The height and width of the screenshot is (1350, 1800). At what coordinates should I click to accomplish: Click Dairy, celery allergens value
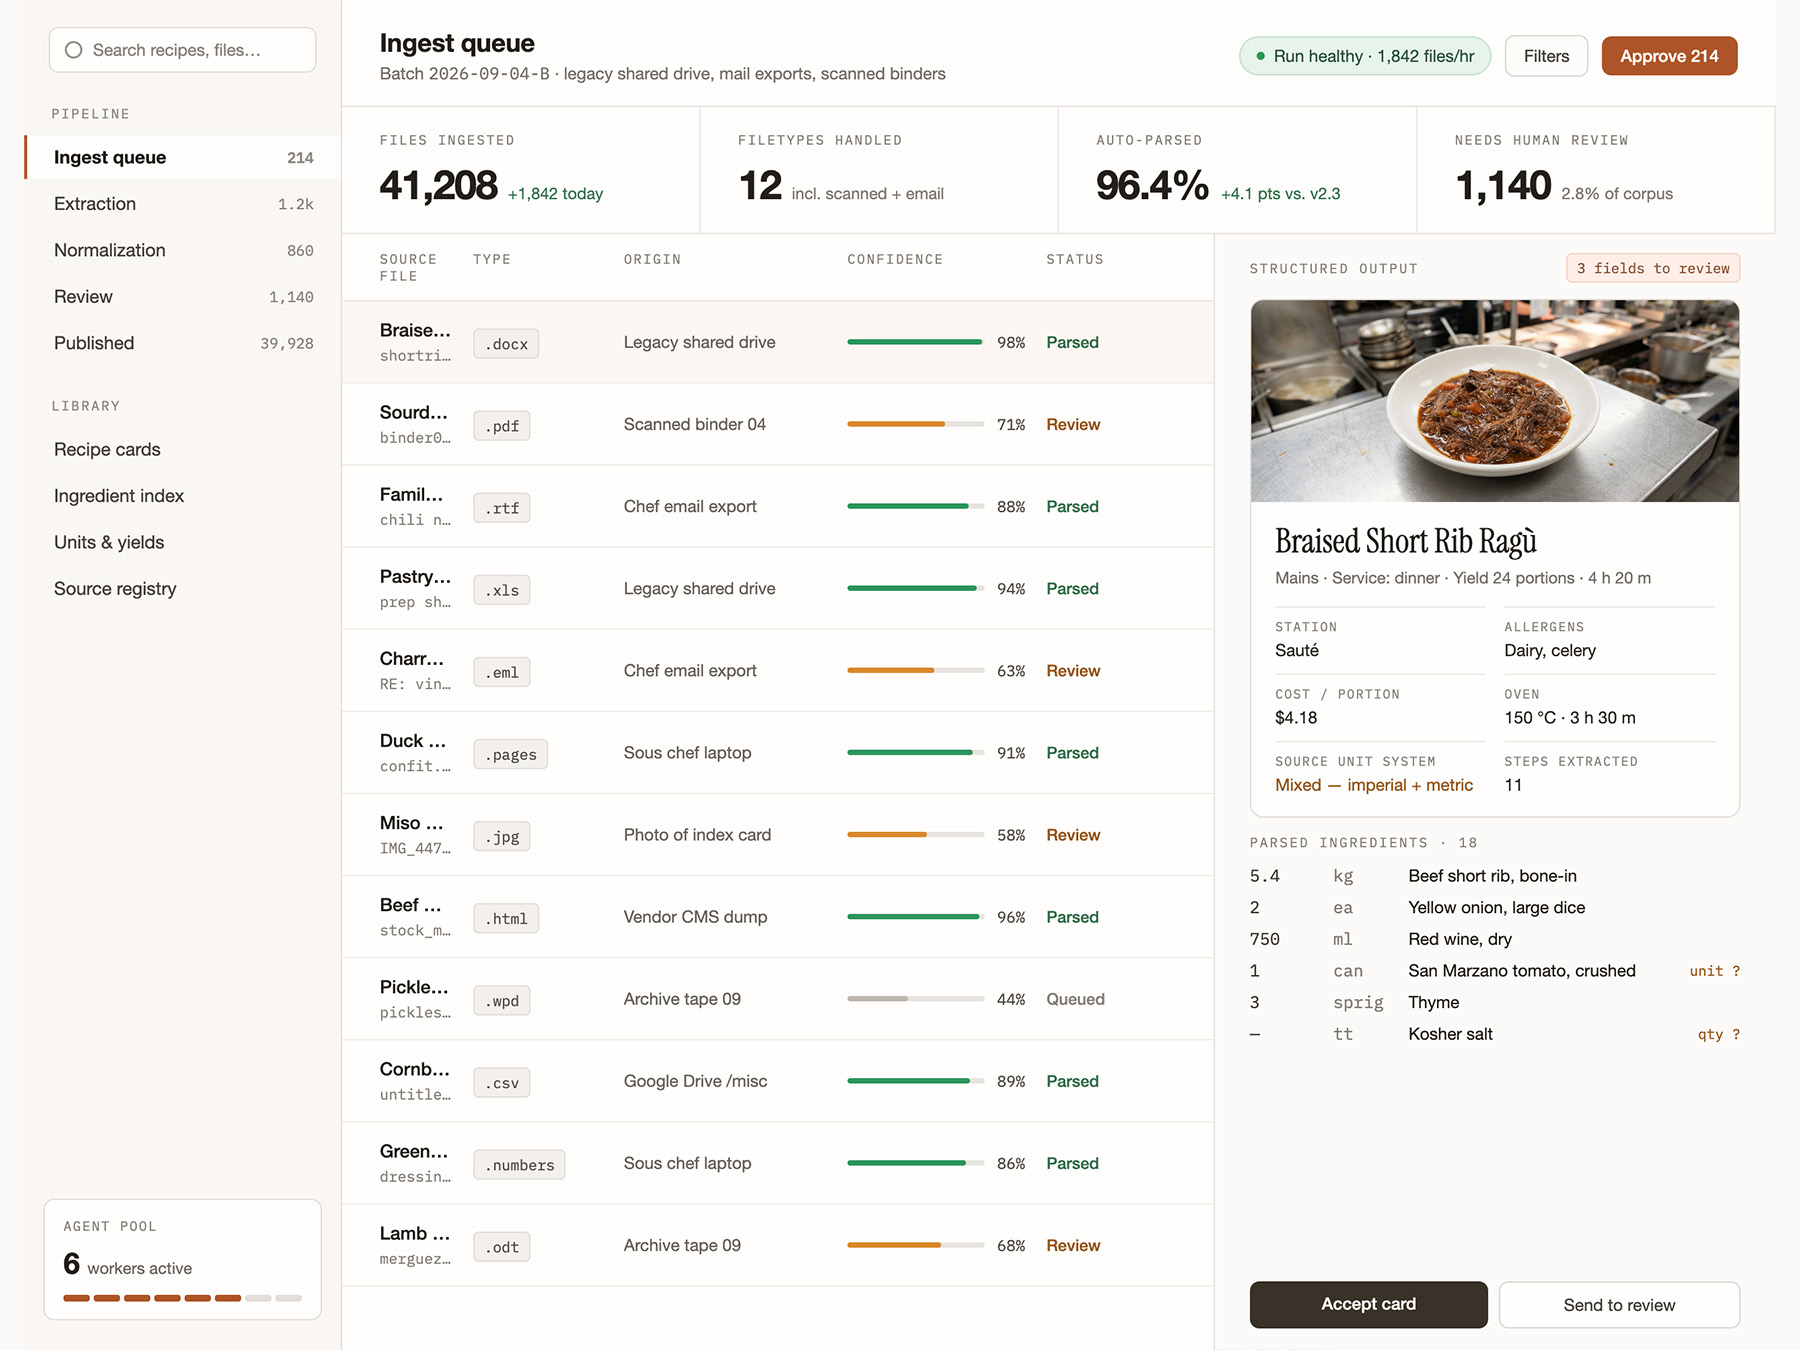click(x=1549, y=651)
